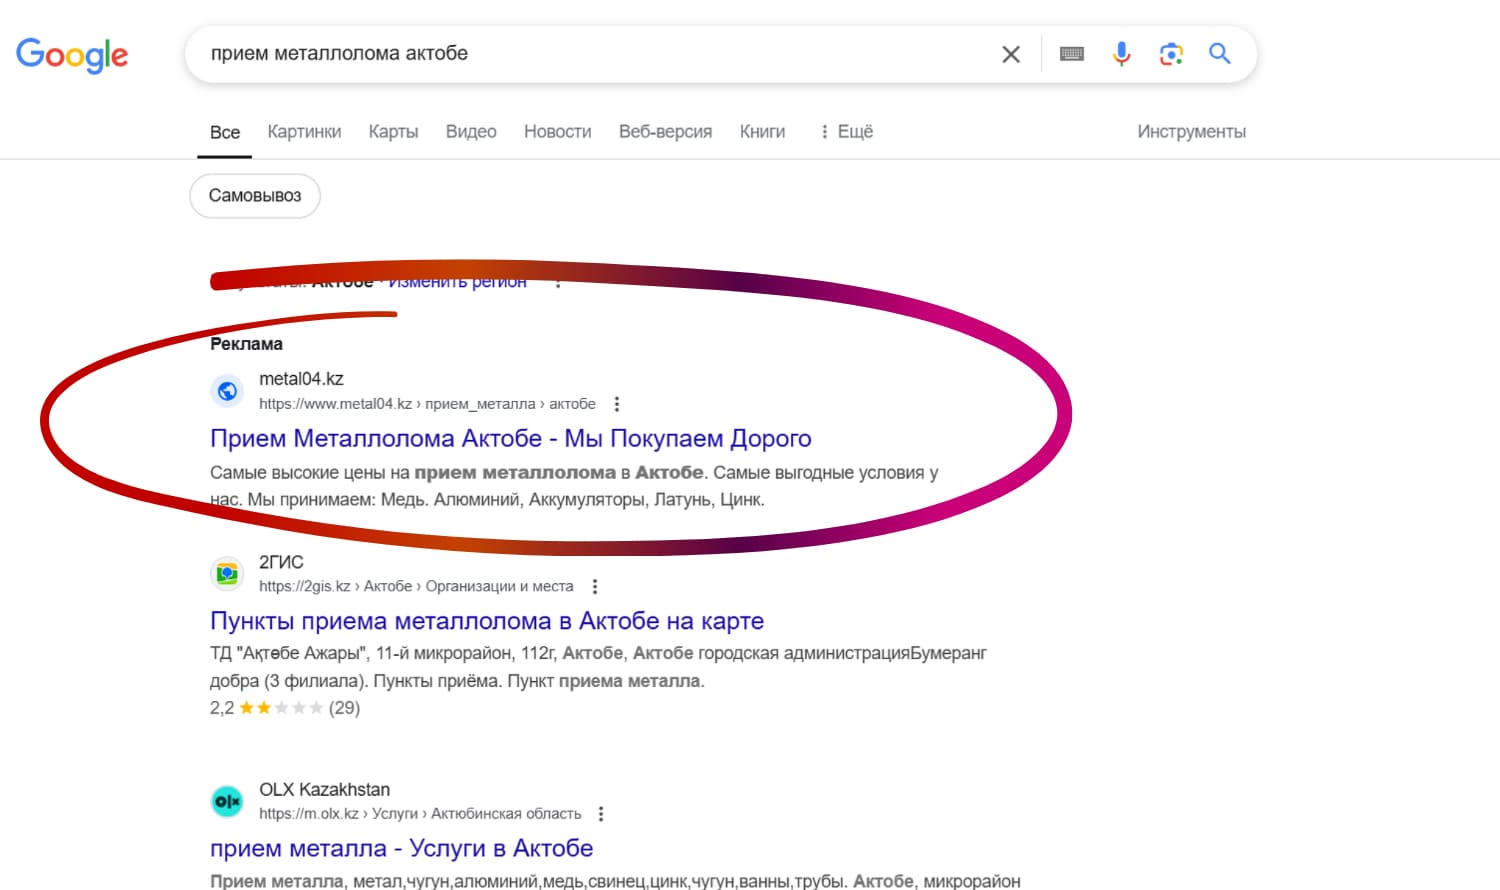This screenshot has width=1500, height=890.
Task: Open three-dot menu for 2GIS result
Action: click(595, 587)
